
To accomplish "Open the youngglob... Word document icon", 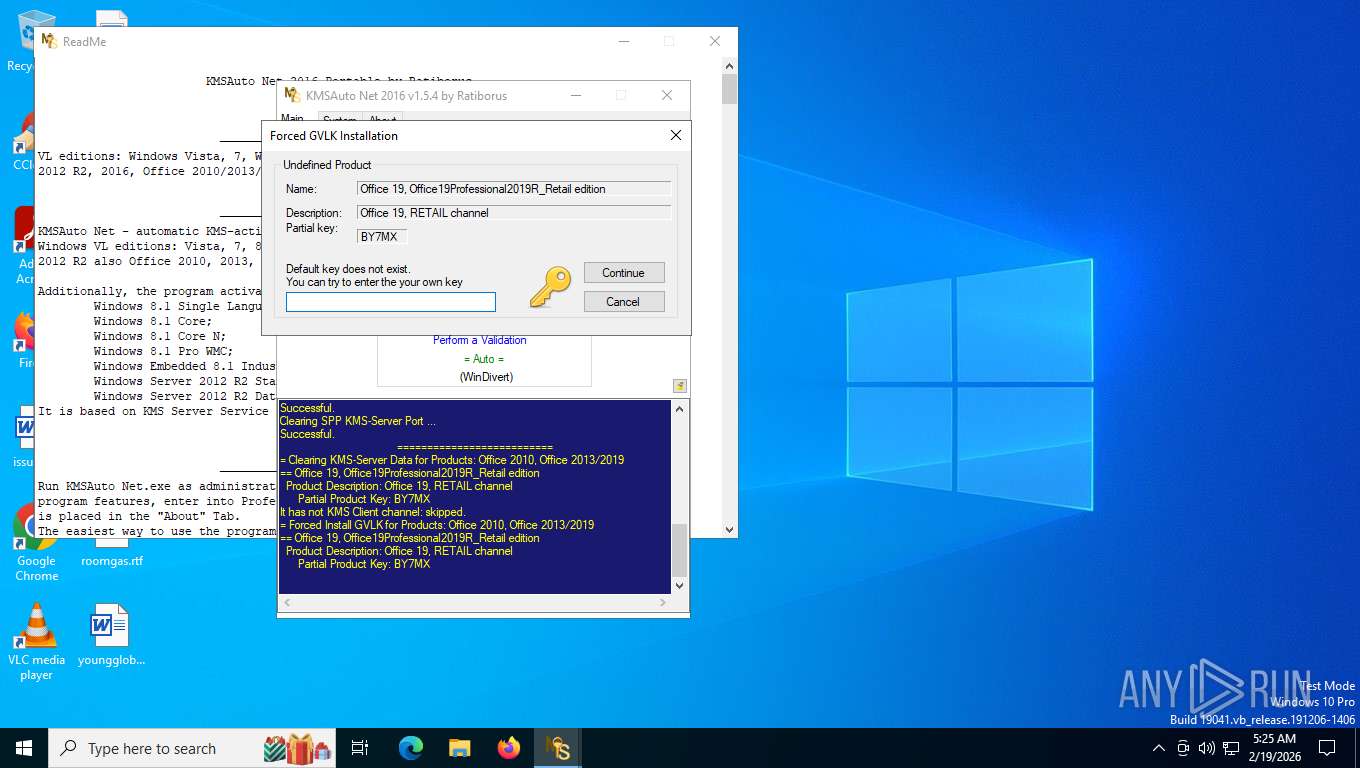I will tap(111, 634).
